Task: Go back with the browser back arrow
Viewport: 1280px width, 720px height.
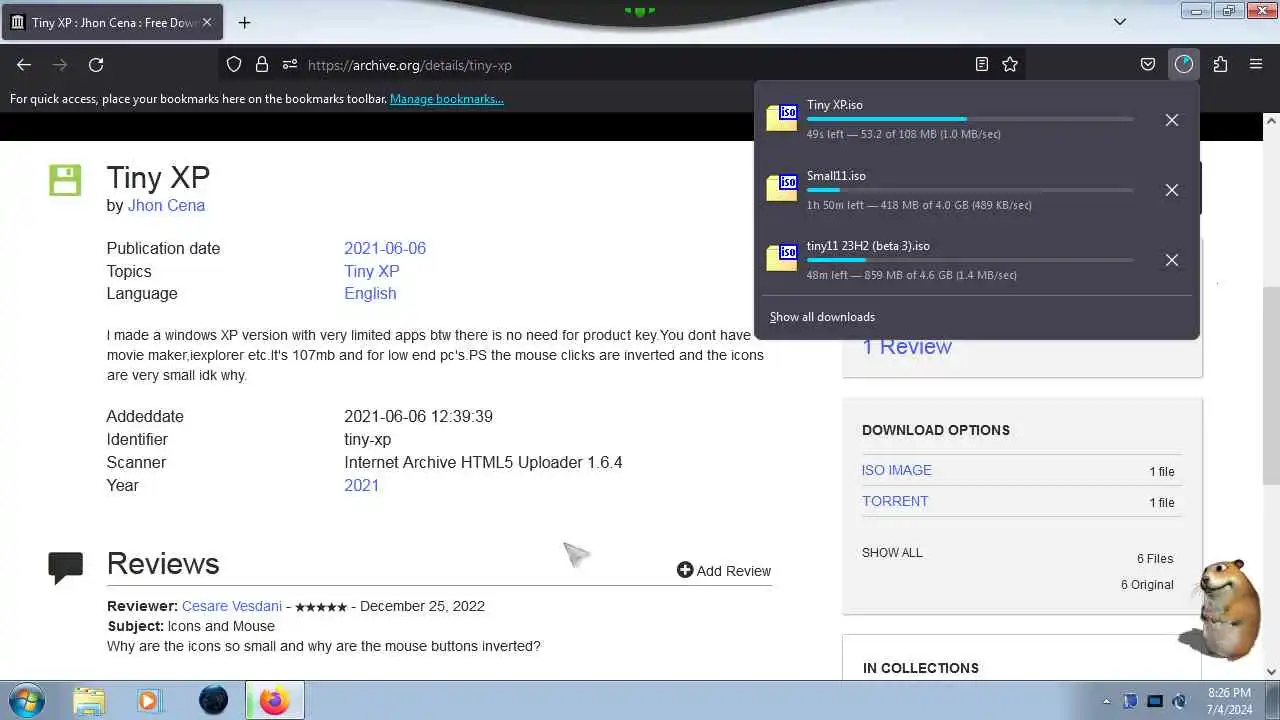Action: click(24, 64)
